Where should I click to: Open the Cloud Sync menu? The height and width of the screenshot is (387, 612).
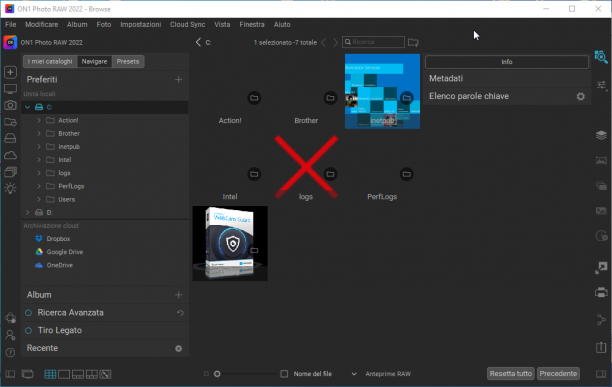click(187, 25)
